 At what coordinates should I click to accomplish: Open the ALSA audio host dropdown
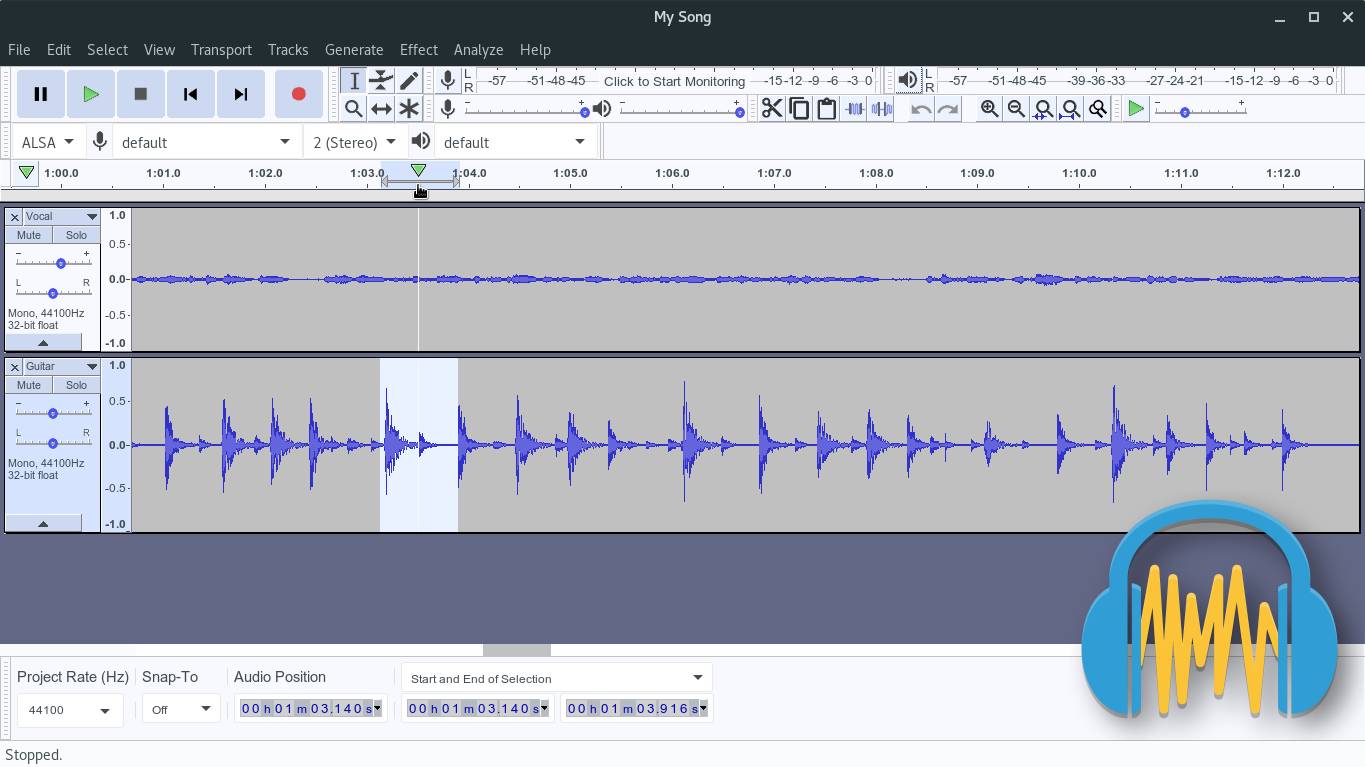coord(47,142)
